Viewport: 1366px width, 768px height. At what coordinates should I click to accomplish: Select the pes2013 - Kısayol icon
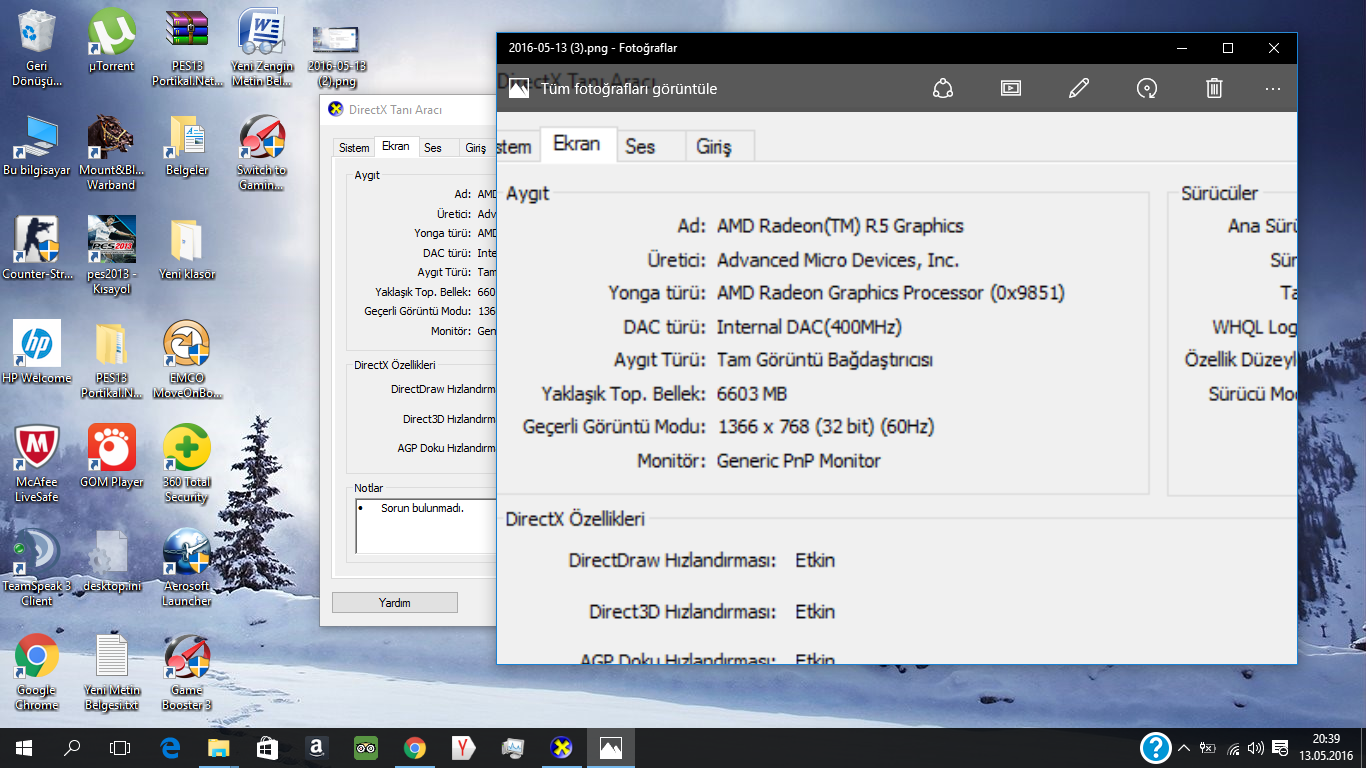pos(112,255)
